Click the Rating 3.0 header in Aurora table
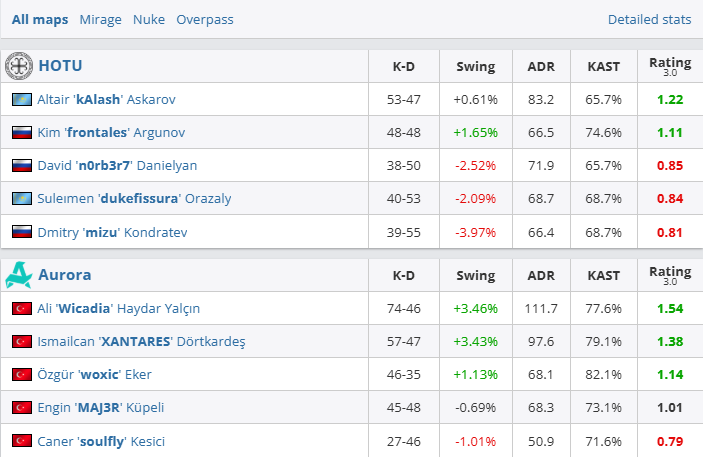The height and width of the screenshot is (457, 703). [670, 274]
